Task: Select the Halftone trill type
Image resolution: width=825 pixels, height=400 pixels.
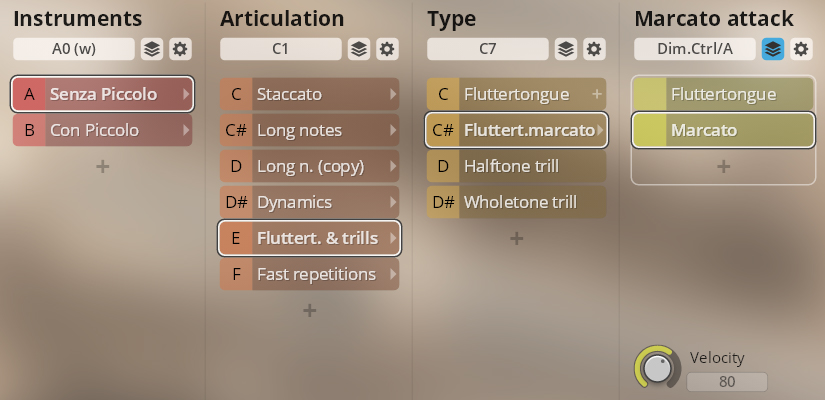Action: [x=516, y=166]
